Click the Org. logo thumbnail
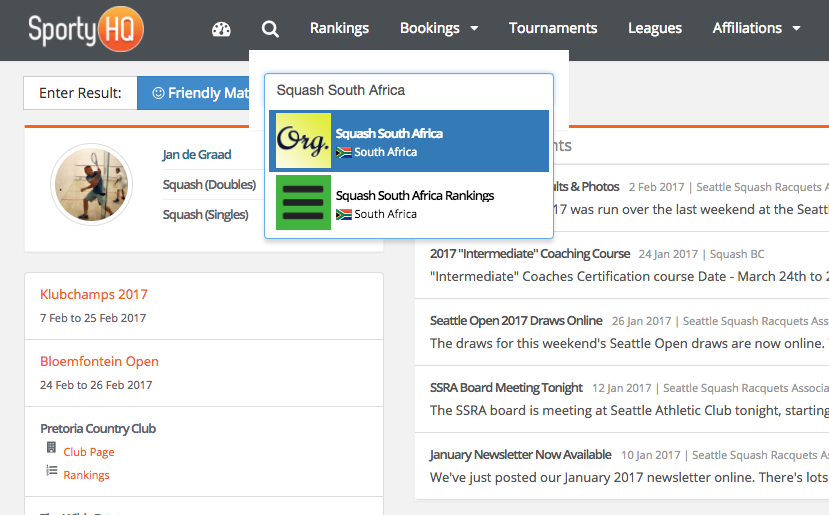 coord(303,141)
